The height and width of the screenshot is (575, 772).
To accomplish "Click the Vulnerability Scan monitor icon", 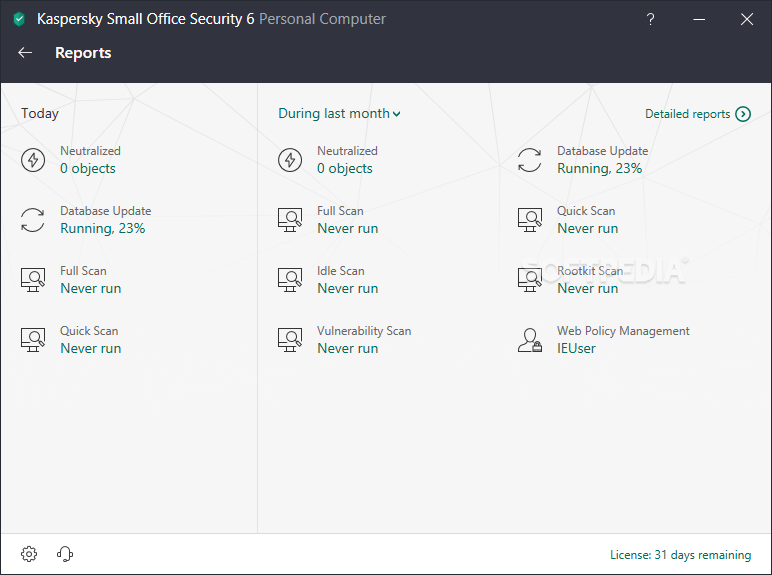I will pos(290,340).
